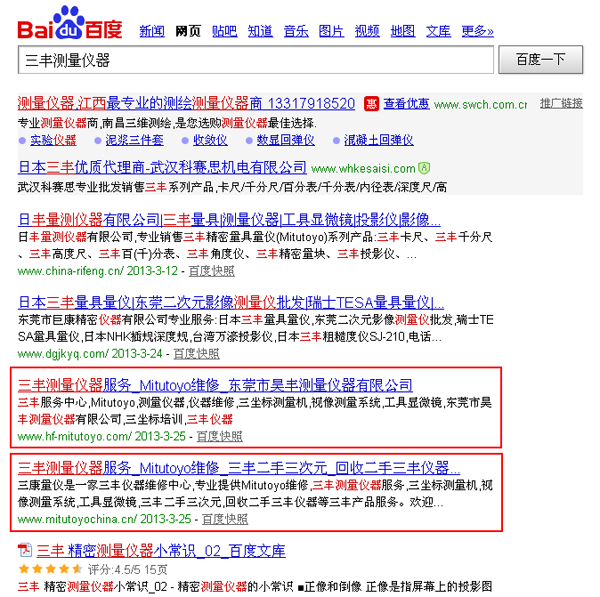Select the 地图 tab
The image size is (600, 597).
point(403,31)
